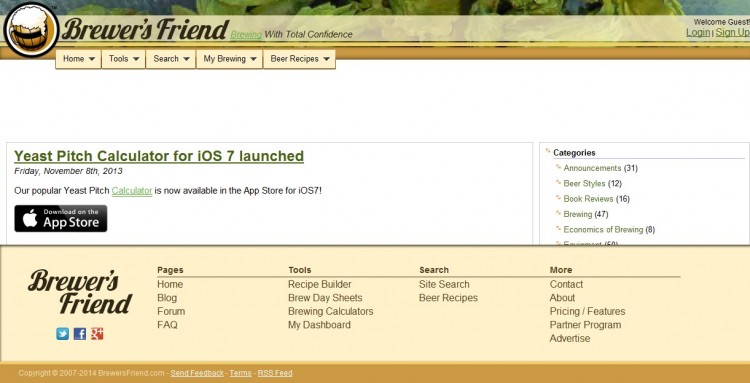Screen dimensions: 750x383
Task: Click footer Home page link
Action: click(x=170, y=284)
